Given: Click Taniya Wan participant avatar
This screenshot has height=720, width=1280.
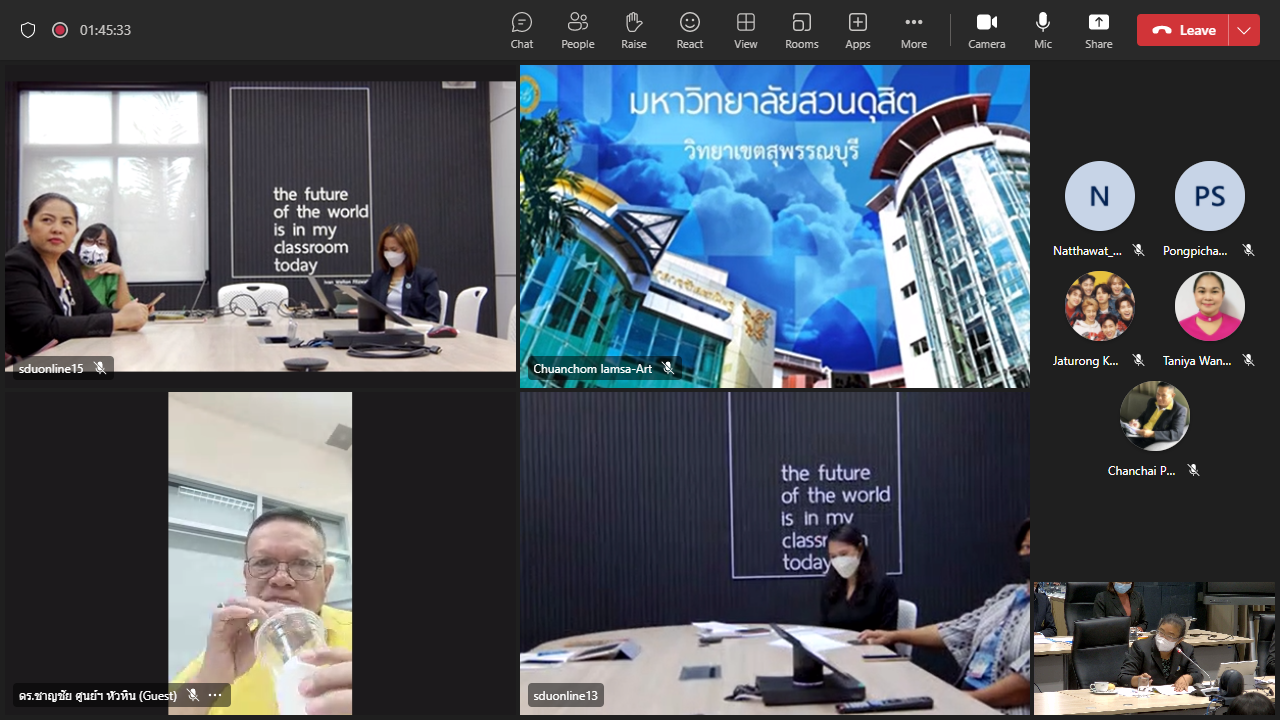Looking at the screenshot, I should pos(1209,306).
